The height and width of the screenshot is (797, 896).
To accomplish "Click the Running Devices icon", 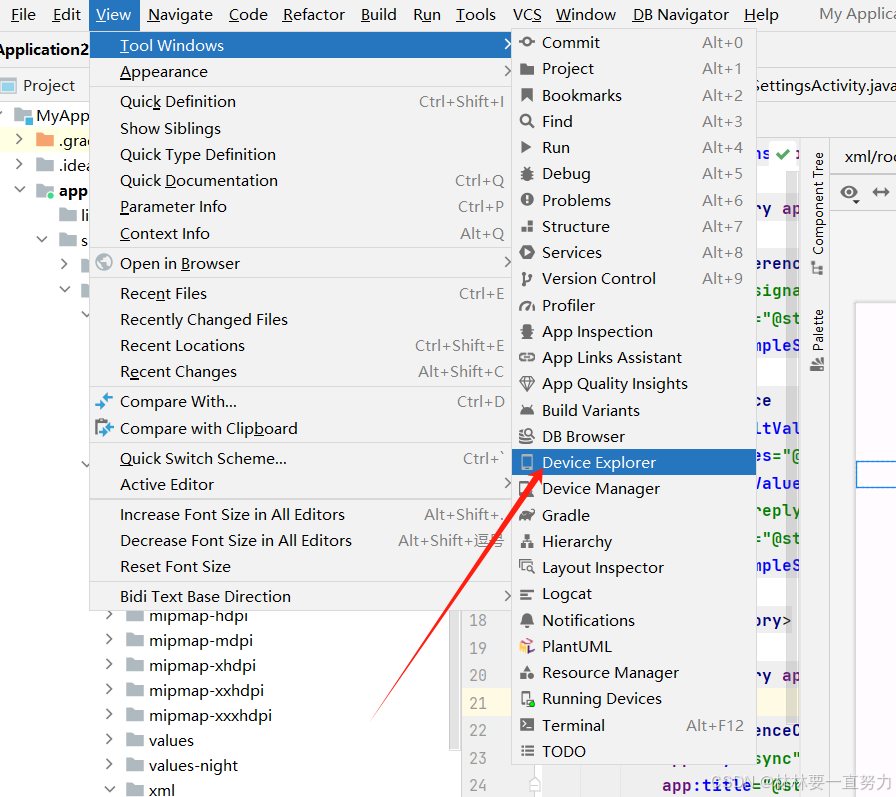I will tap(527, 699).
